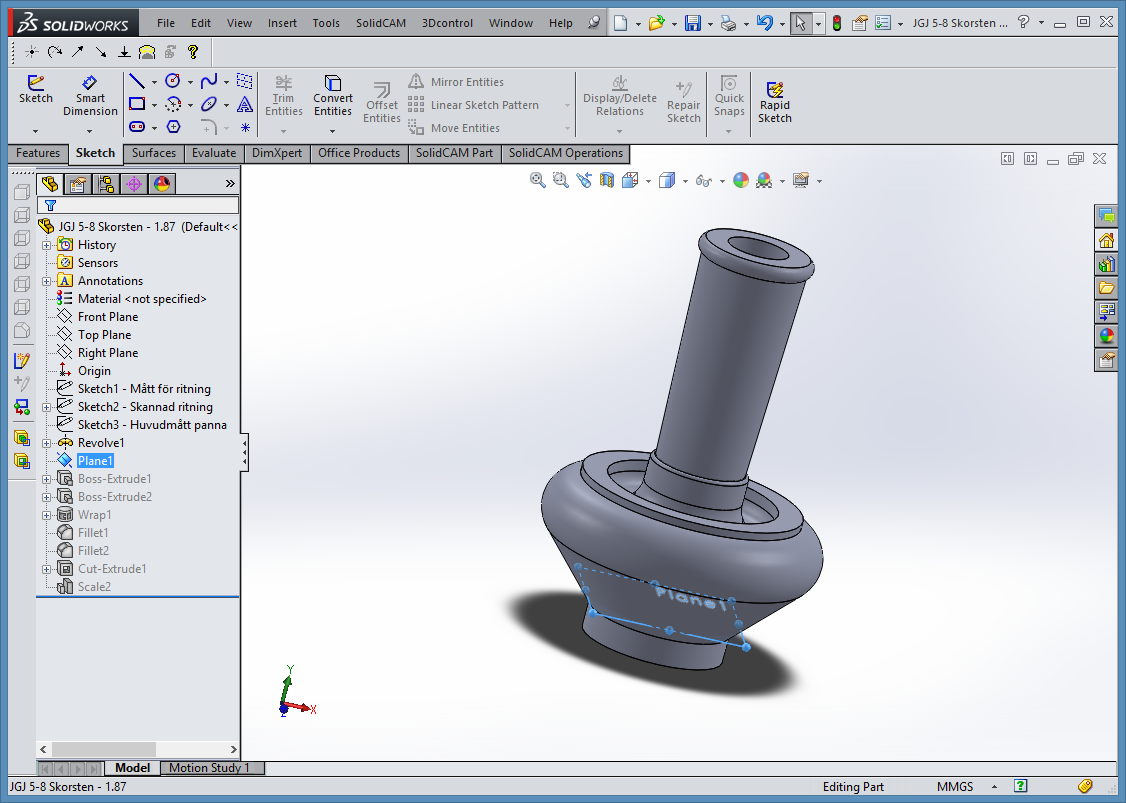Select the Sketch tool icon
Image resolution: width=1126 pixels, height=803 pixels.
coord(35,90)
